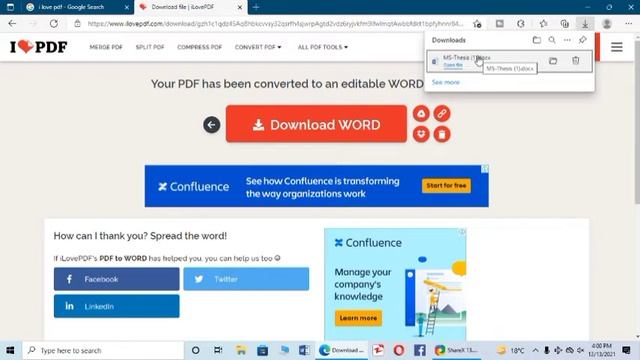Open Facebook app from taskbar

point(420,350)
